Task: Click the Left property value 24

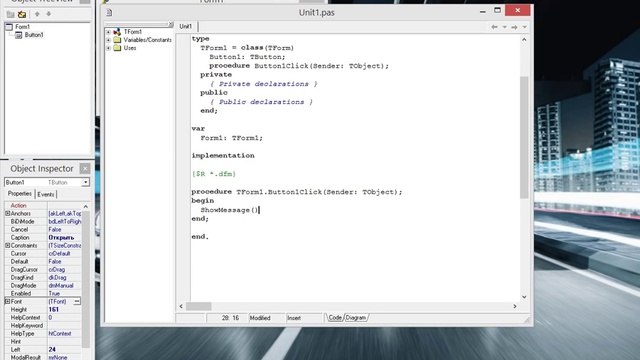Action: pos(52,349)
